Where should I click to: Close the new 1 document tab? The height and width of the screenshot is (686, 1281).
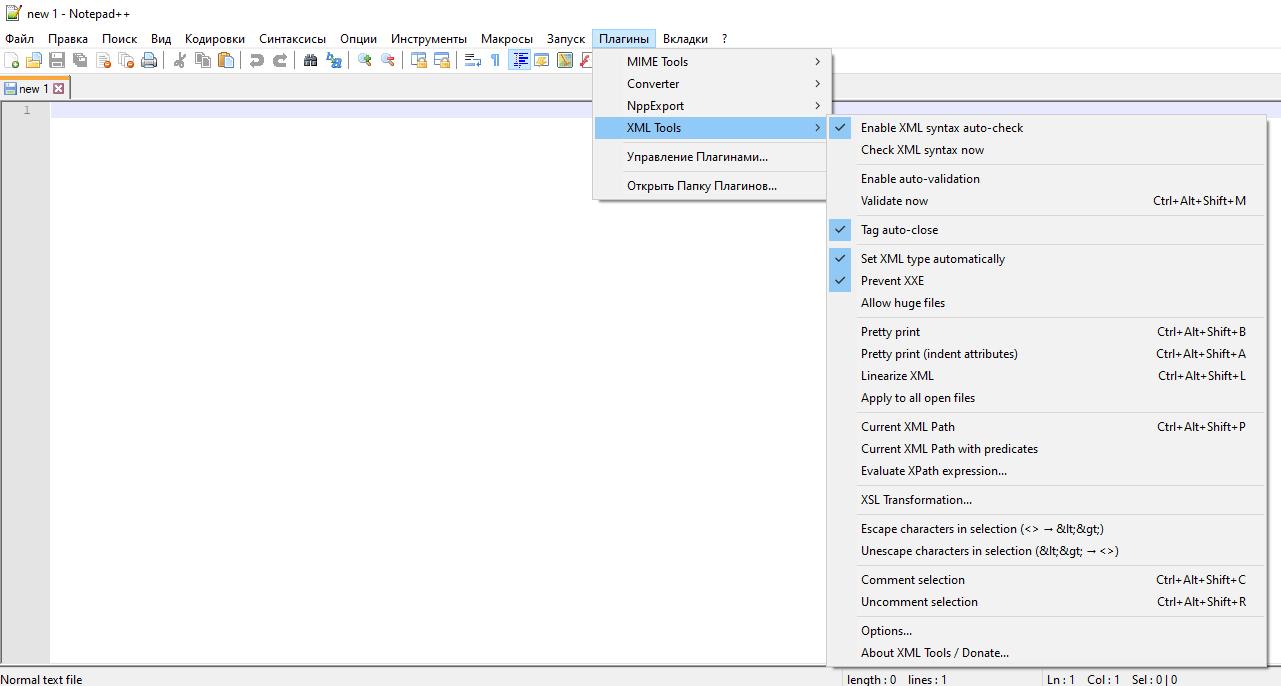(x=59, y=89)
